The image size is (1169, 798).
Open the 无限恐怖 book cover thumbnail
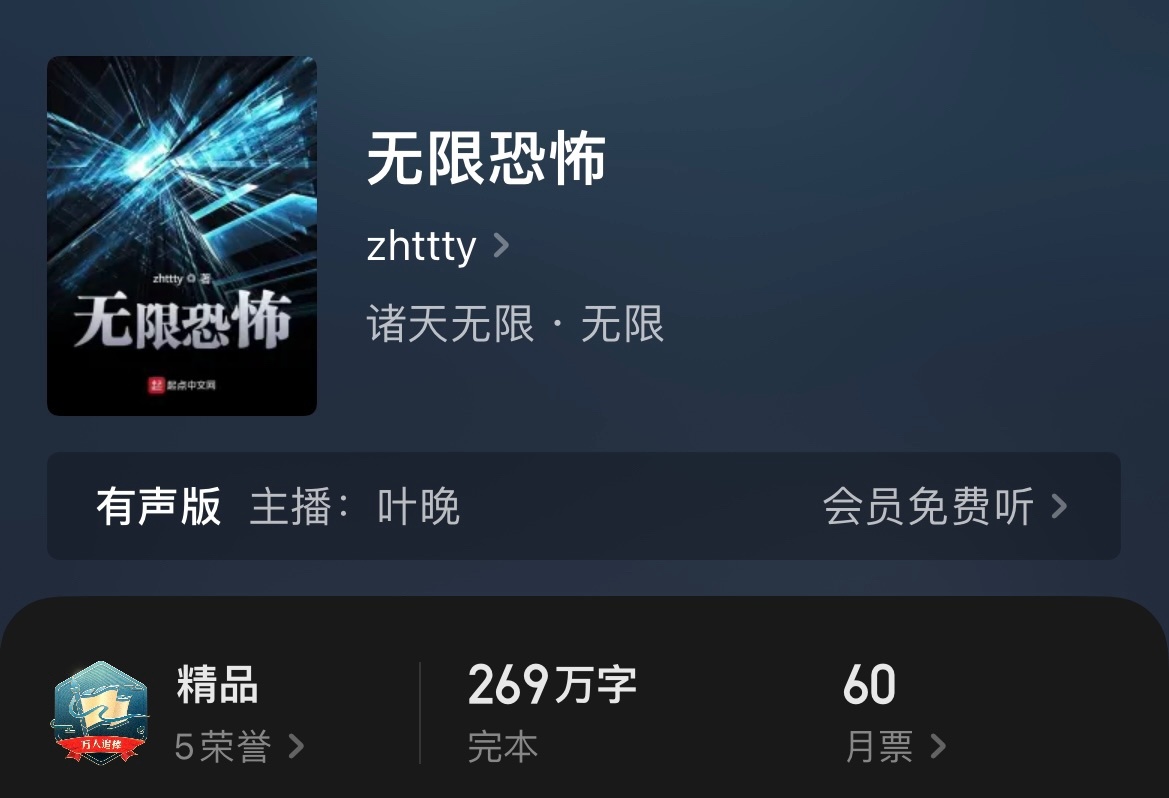[x=182, y=236]
